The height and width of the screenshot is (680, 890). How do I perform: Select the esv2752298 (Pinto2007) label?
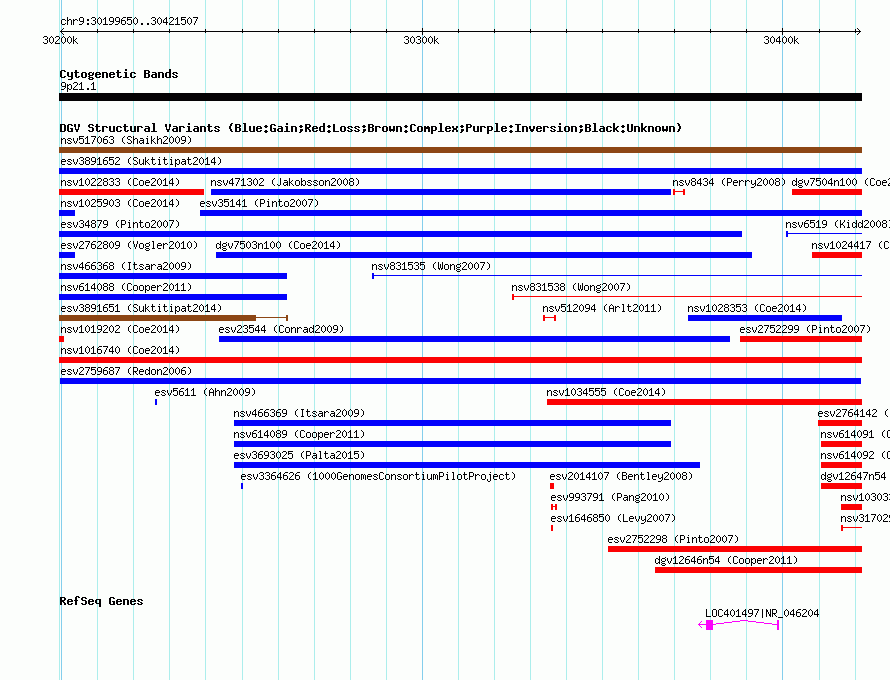(x=673, y=539)
